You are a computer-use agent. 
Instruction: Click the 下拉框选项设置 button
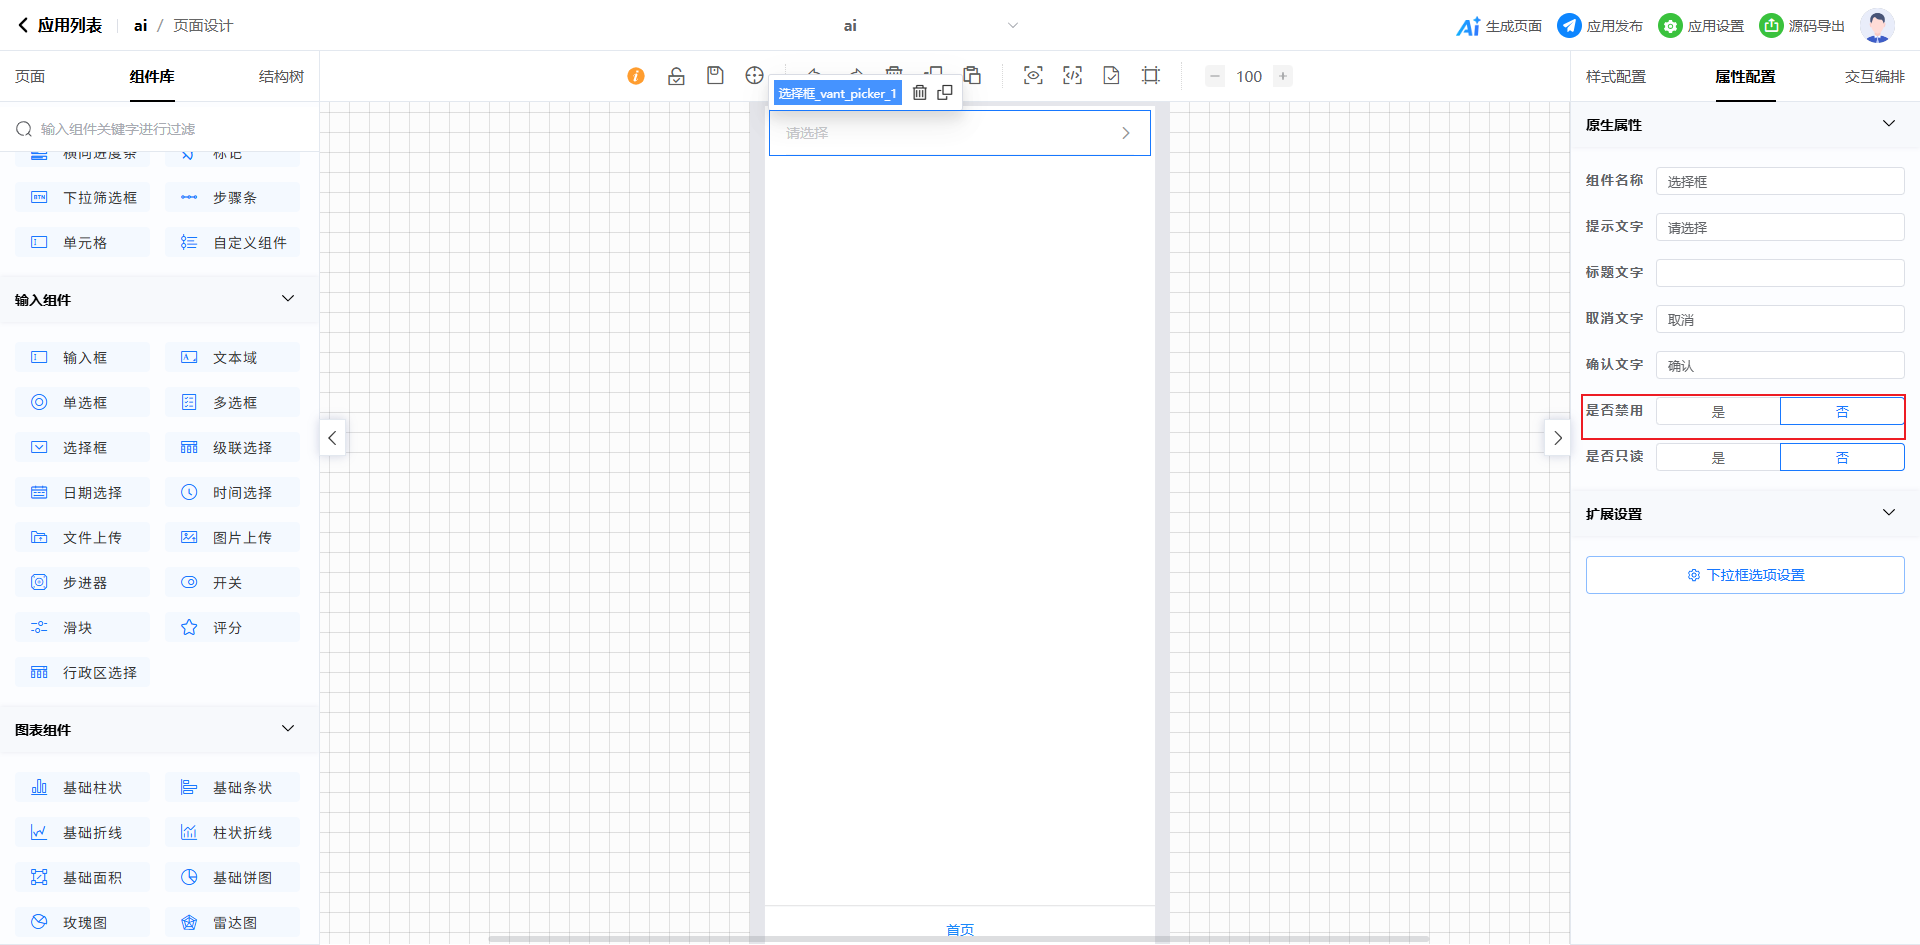[1745, 575]
